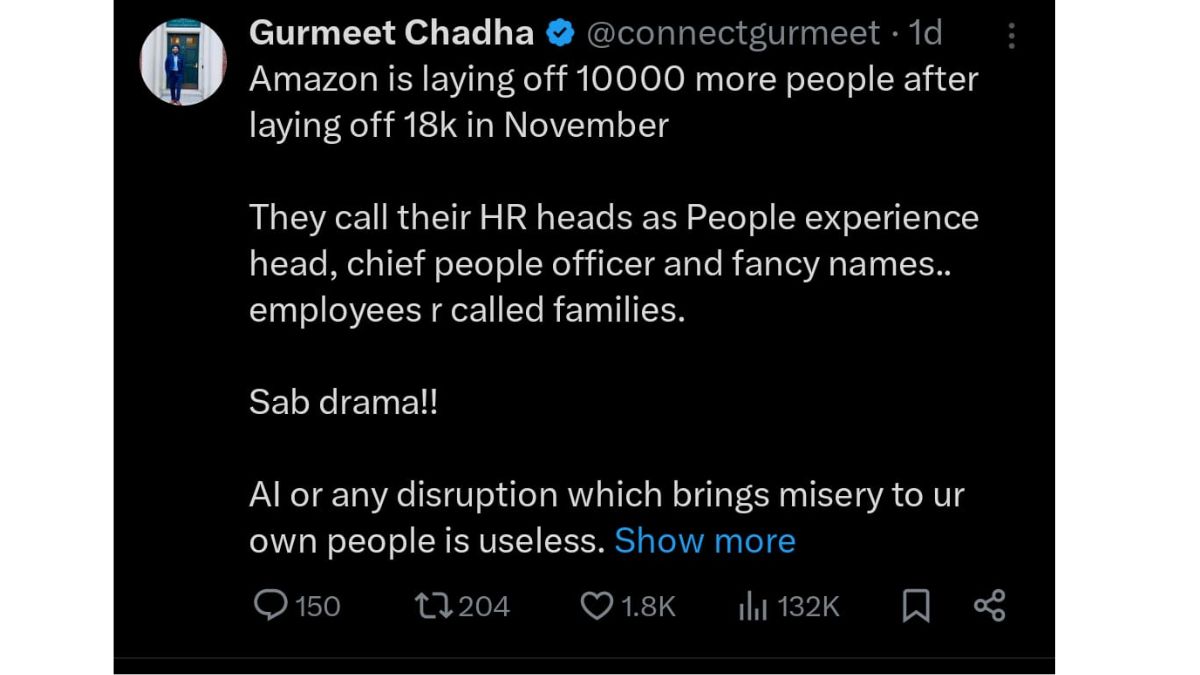Screen dimensions: 1200x675
Task: Bookmark this tweet
Action: (916, 605)
